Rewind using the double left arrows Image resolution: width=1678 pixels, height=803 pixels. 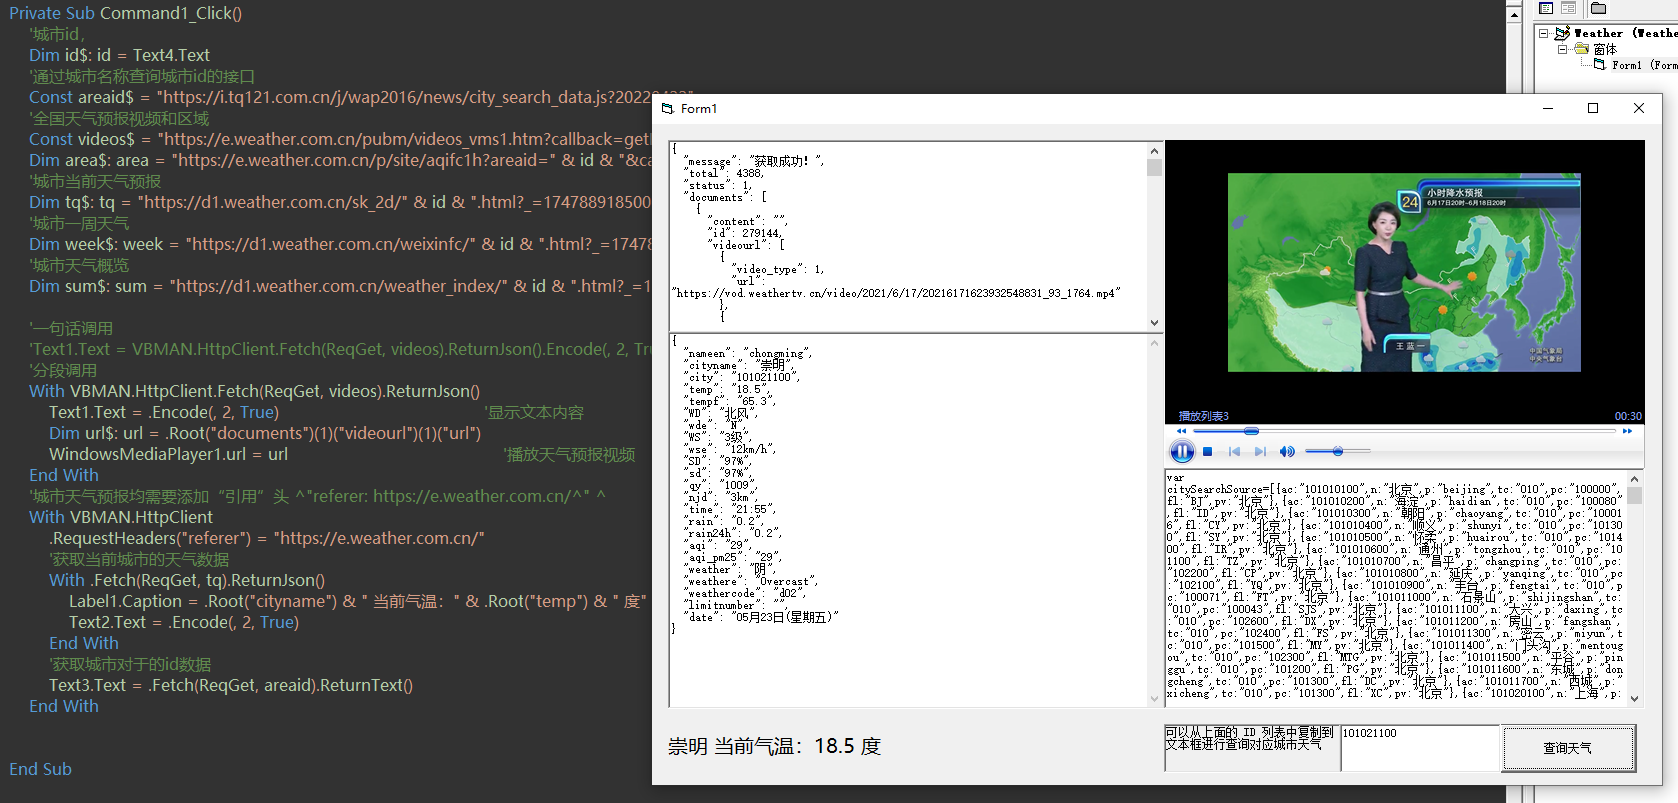(1181, 431)
